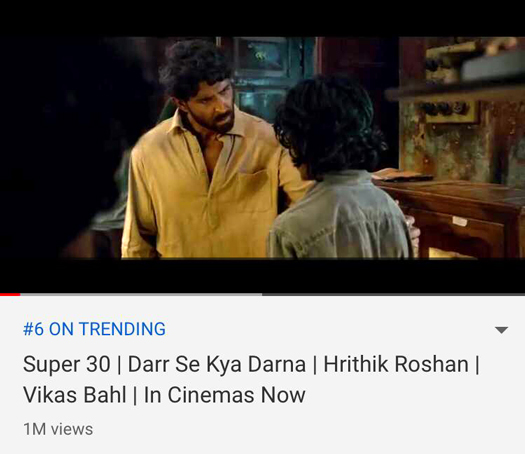
Task: Tap the red played portion of progress bar
Action: click(x=10, y=295)
